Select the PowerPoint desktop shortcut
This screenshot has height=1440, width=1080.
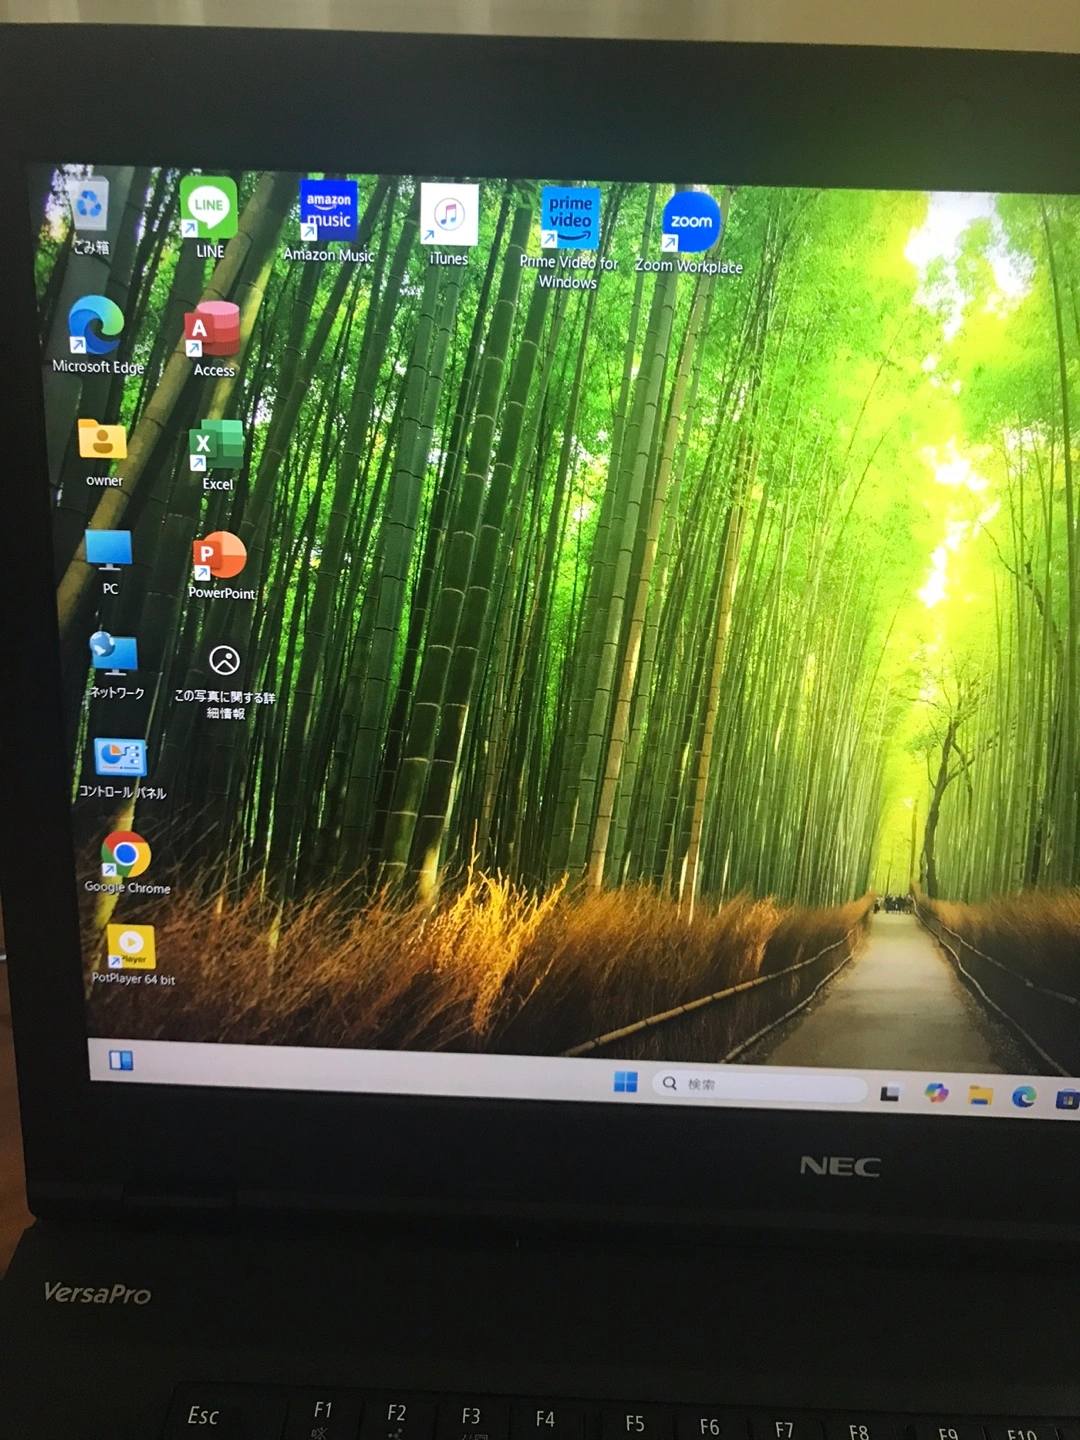pos(220,556)
